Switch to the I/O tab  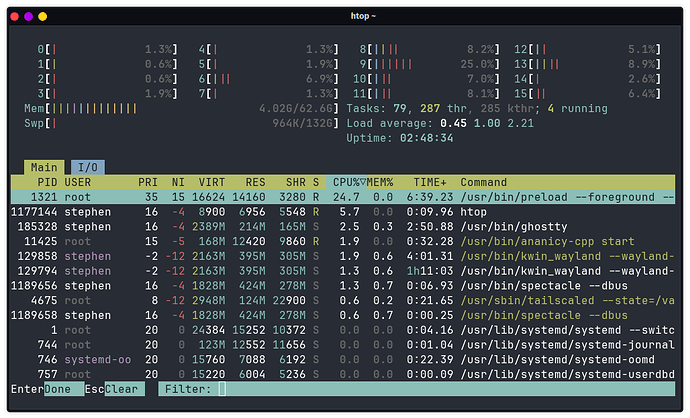[x=88, y=167]
